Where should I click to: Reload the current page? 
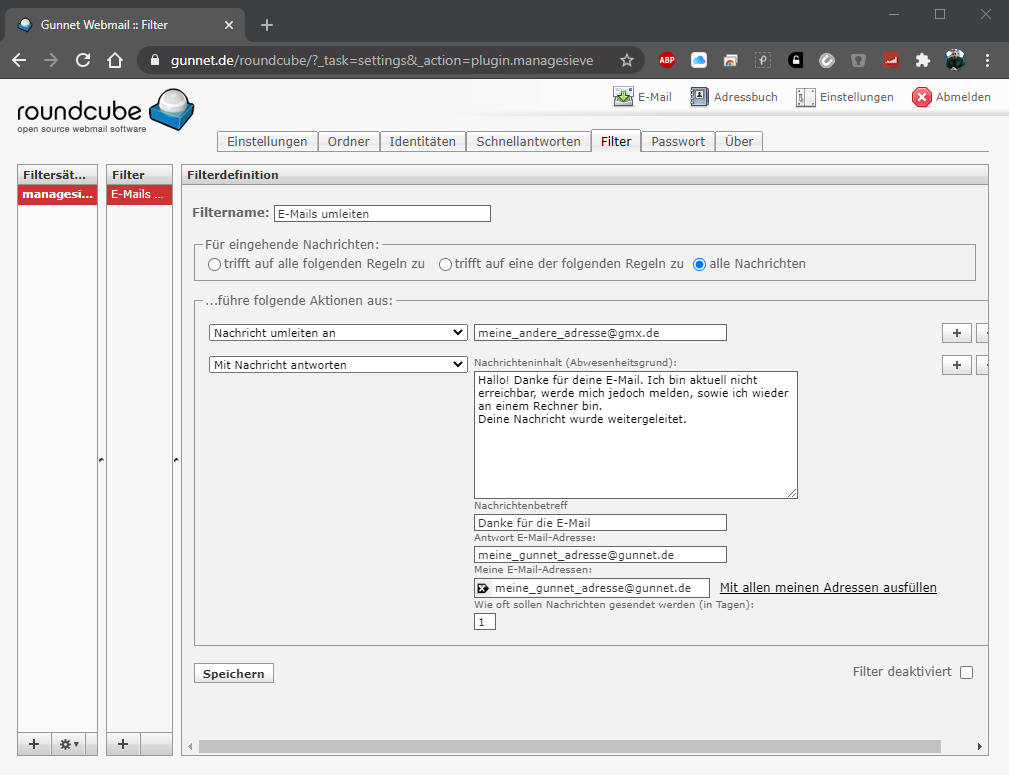tap(83, 61)
